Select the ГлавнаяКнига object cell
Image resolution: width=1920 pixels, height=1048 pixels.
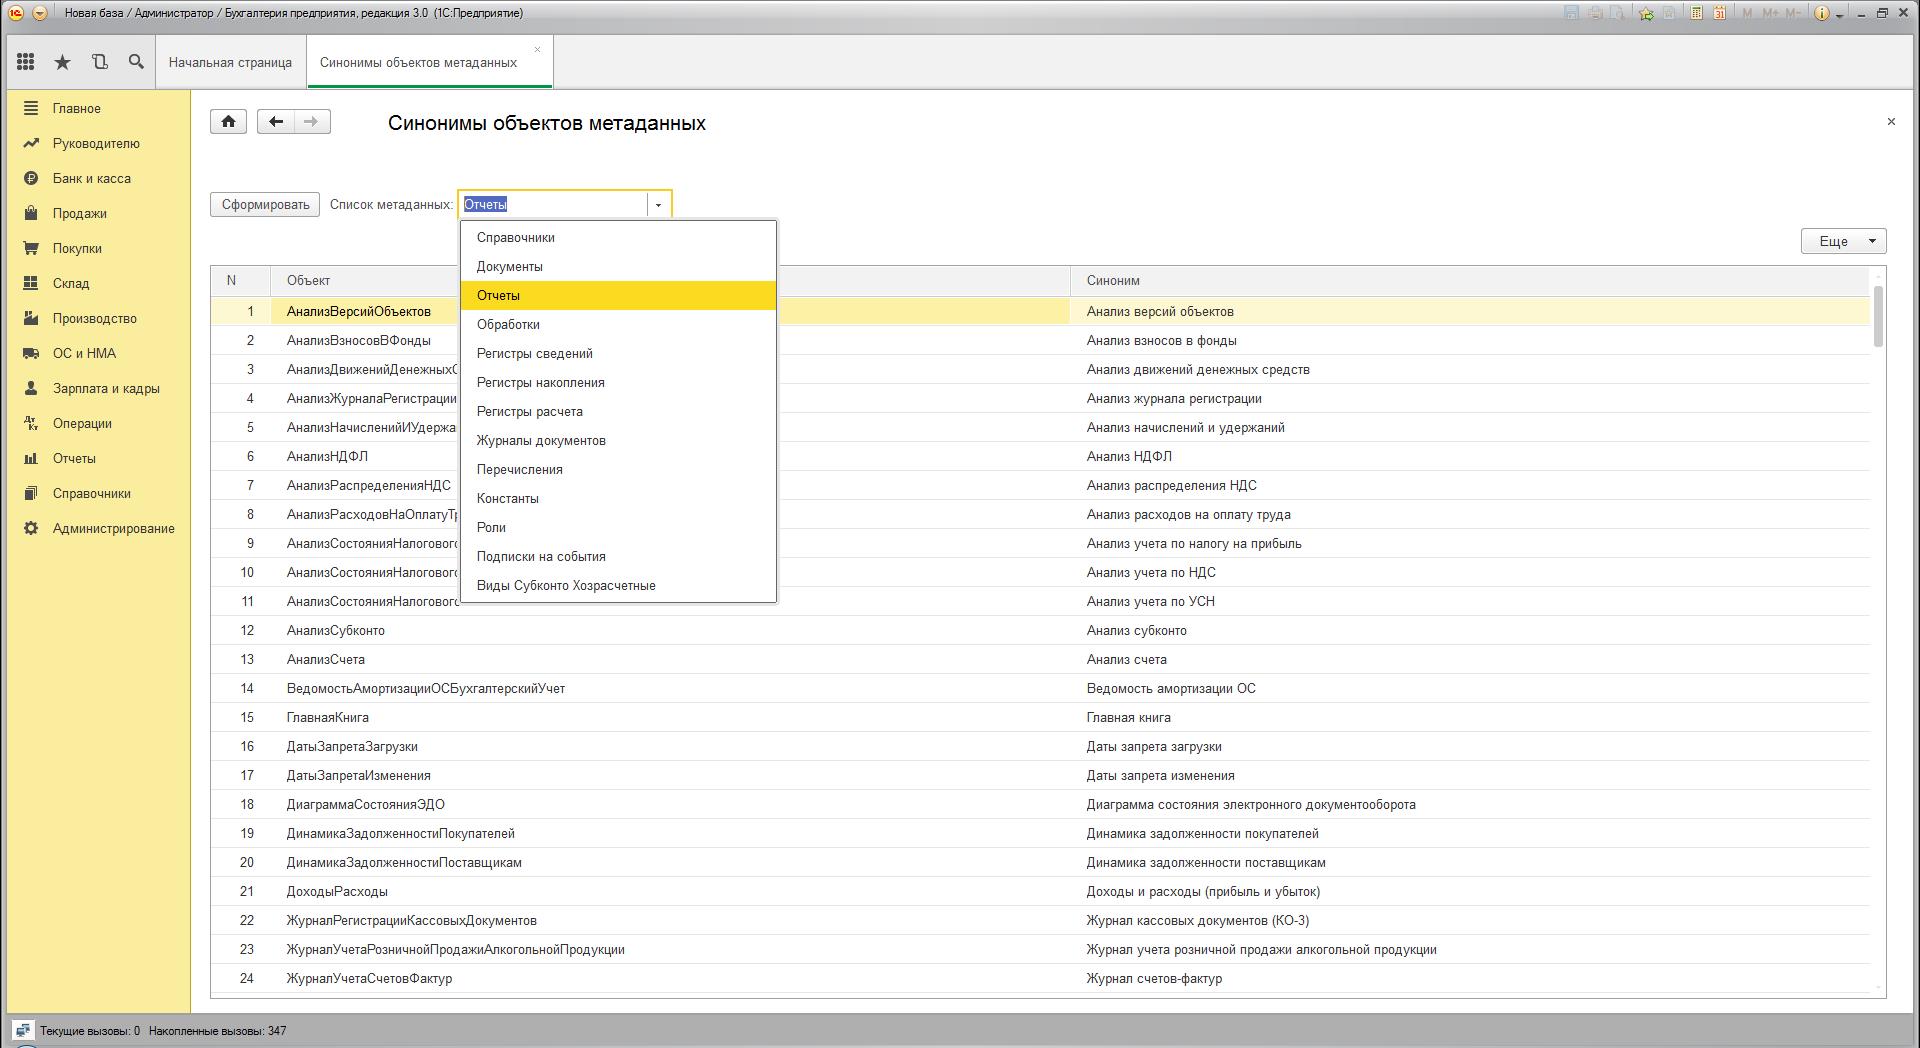pyautogui.click(x=670, y=717)
